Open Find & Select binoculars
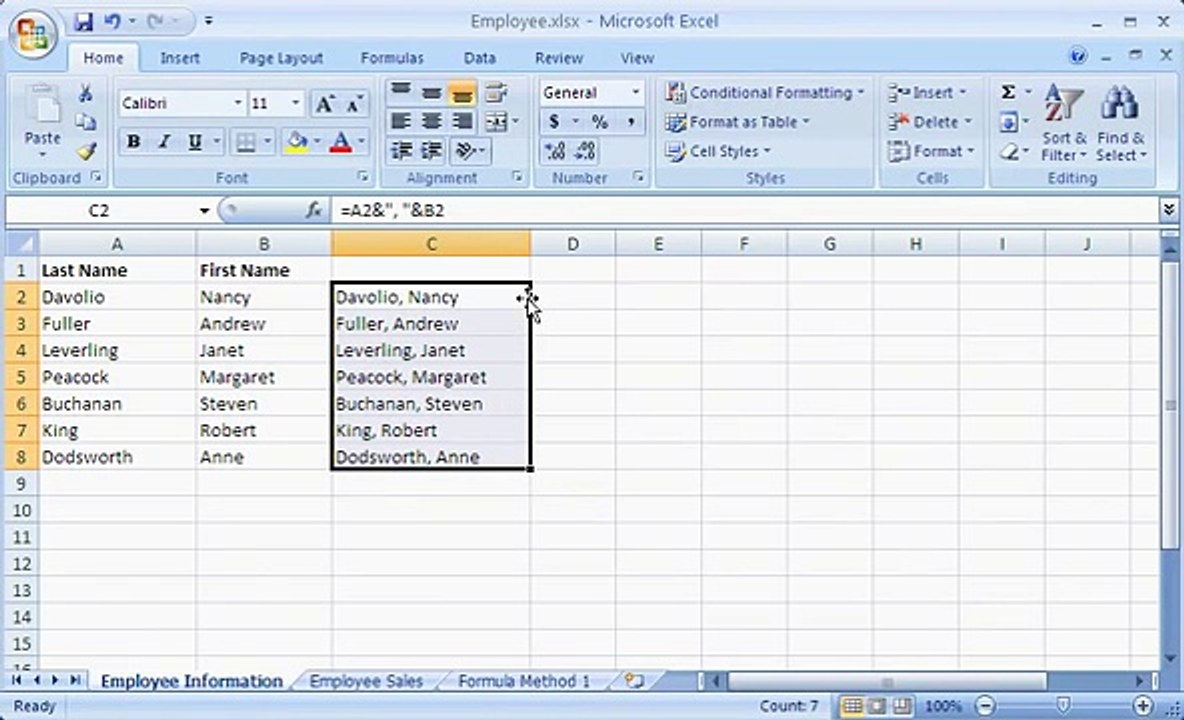The image size is (1184, 720). click(1121, 122)
